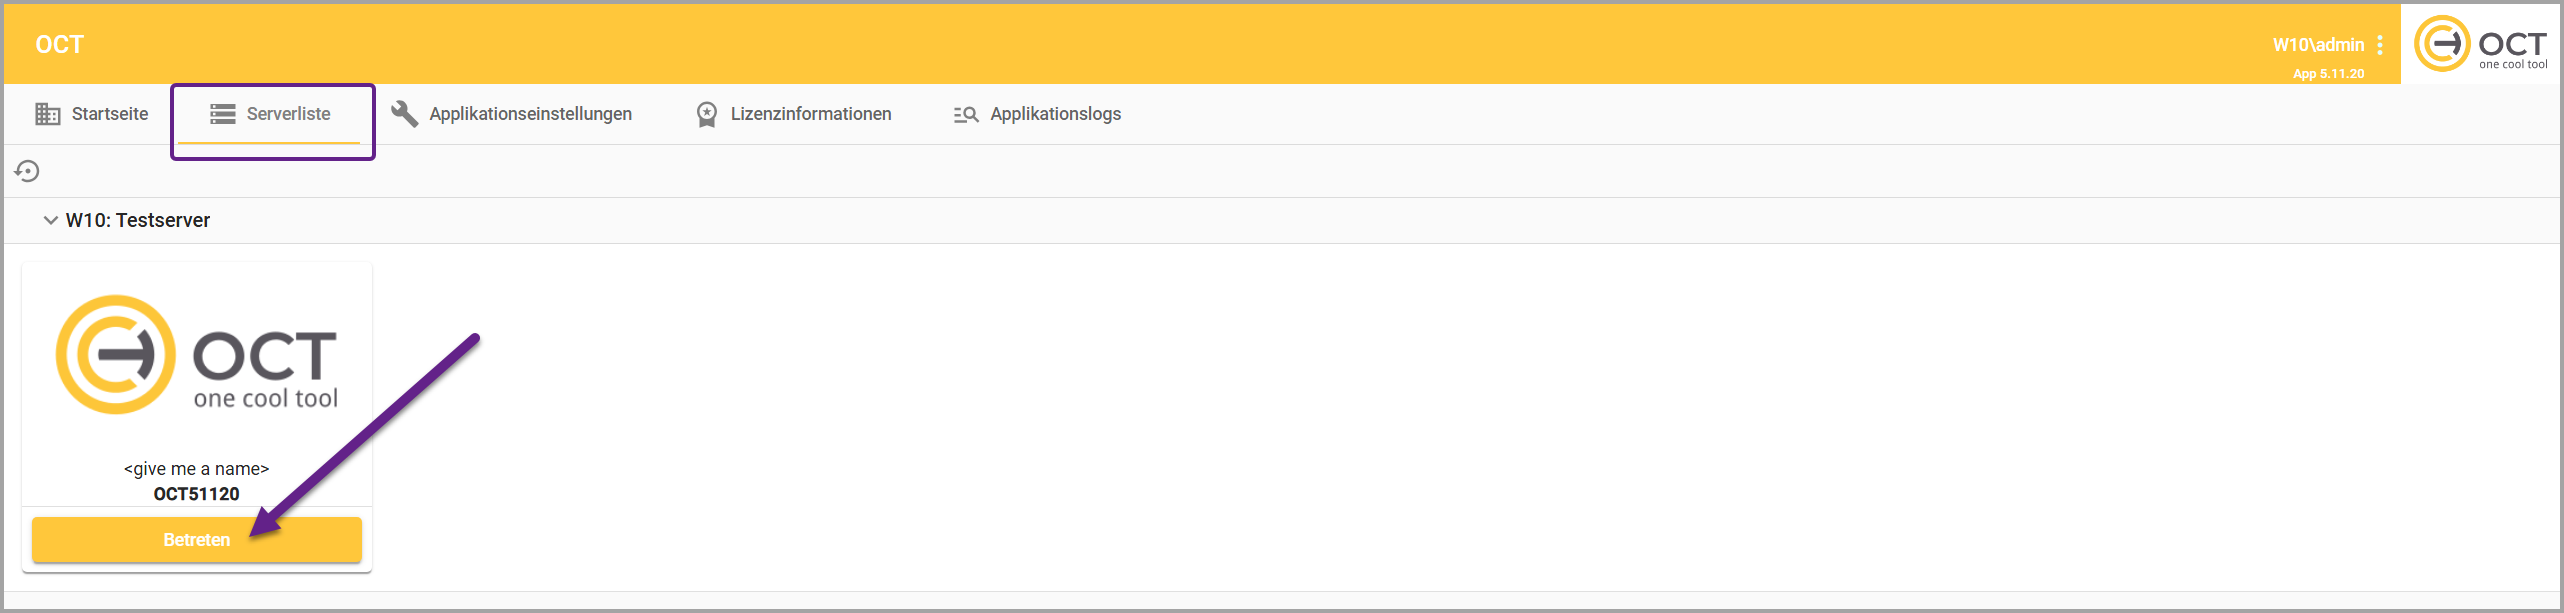The width and height of the screenshot is (2564, 613).
Task: Show the Applikationslogs tab
Action: (1055, 114)
